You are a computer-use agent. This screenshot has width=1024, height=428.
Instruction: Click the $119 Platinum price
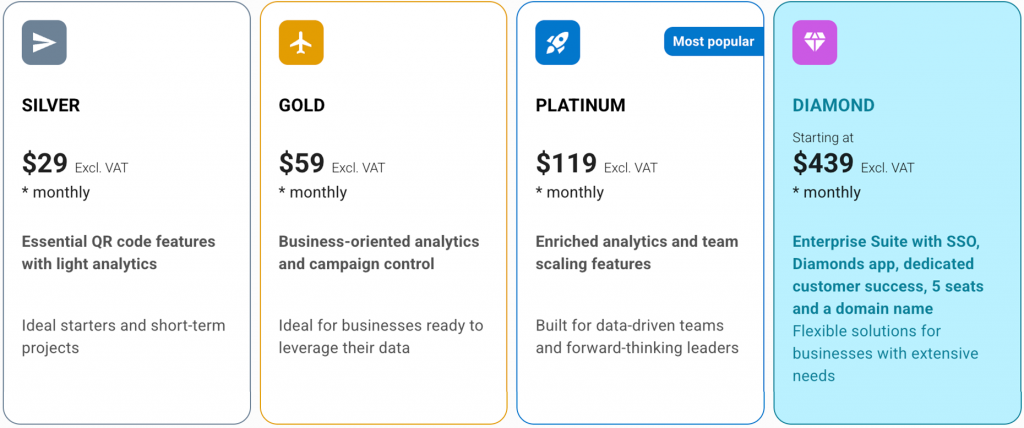(566, 163)
